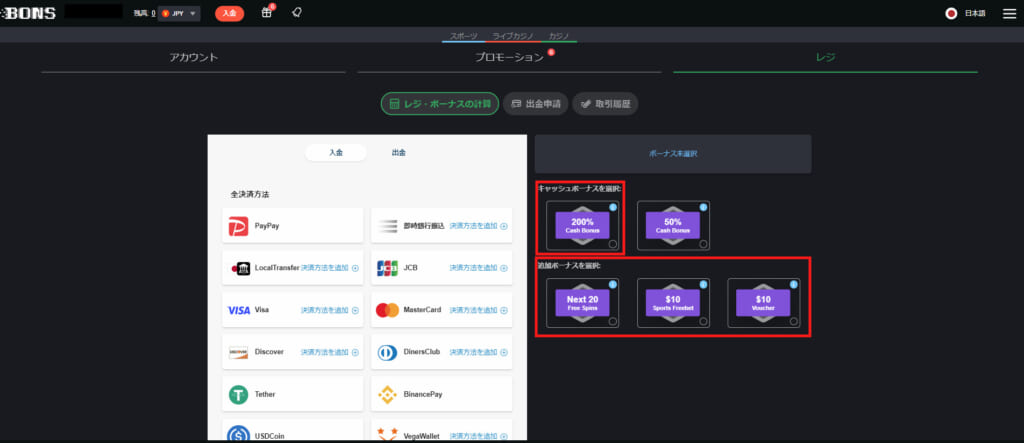Click the orange 入金 button in header

229,13
